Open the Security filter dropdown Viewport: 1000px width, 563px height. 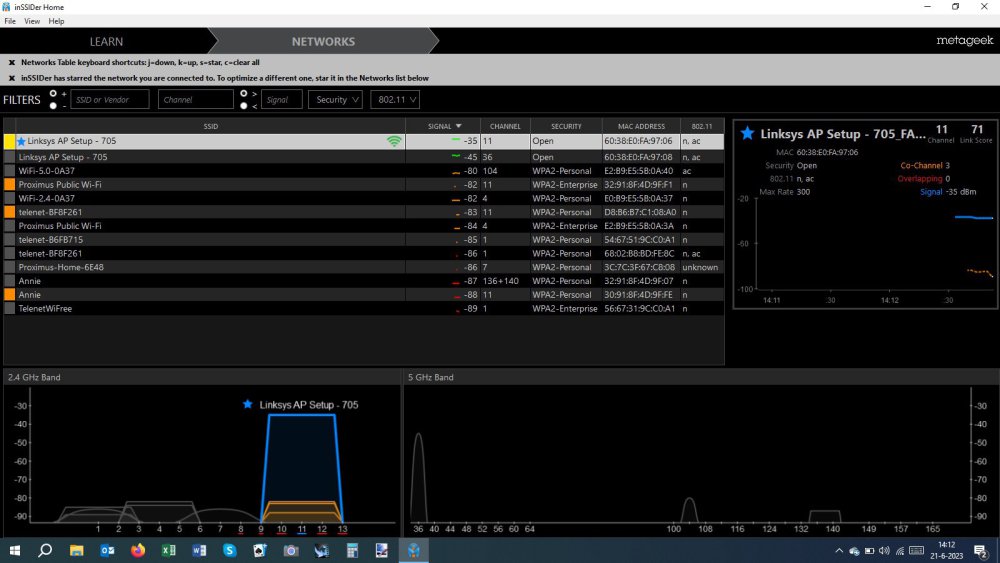click(x=336, y=100)
